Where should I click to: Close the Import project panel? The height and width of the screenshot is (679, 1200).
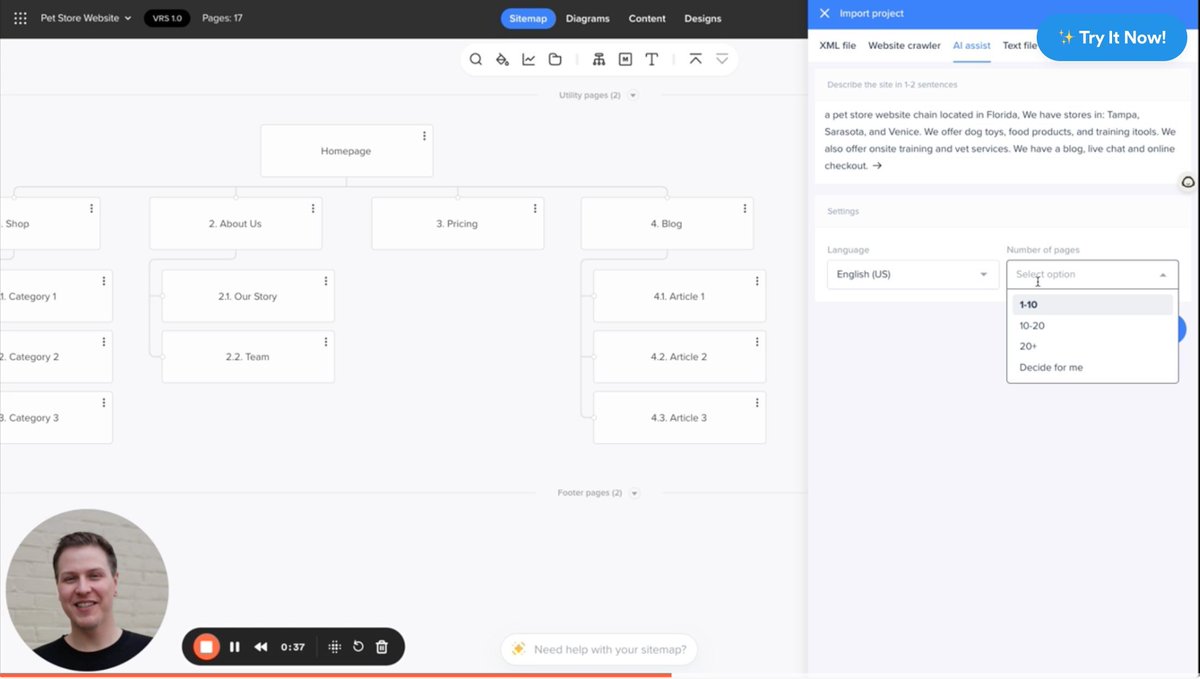coord(824,13)
